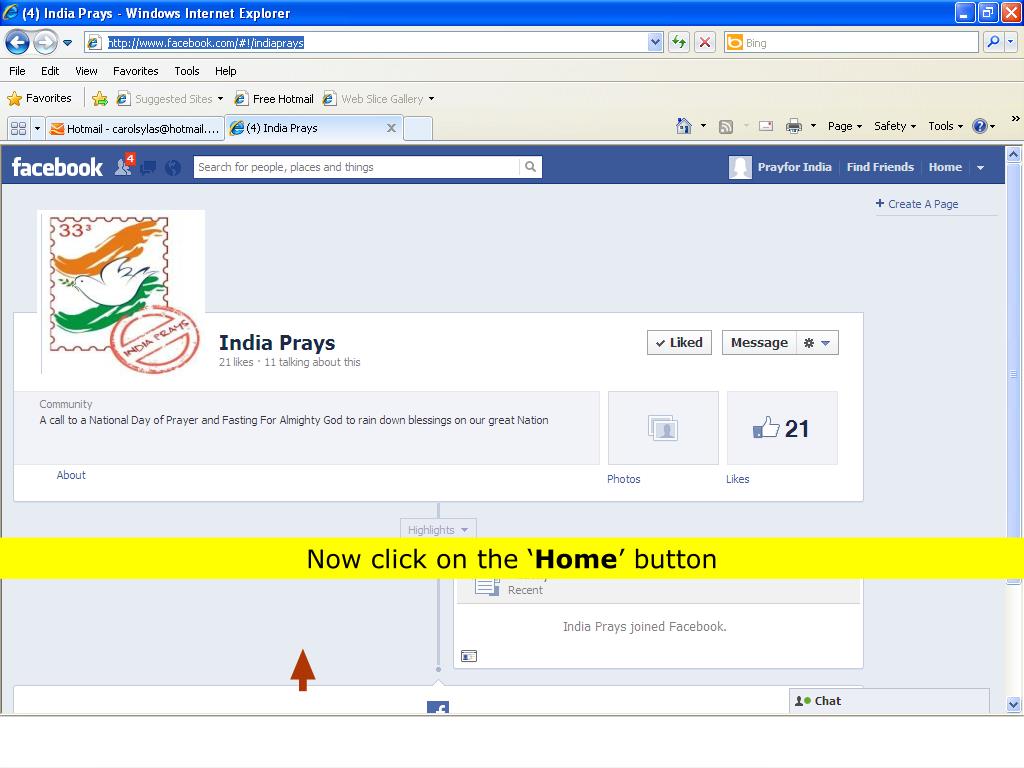
Task: Go forward with the browser Forward arrow
Action: click(45, 43)
